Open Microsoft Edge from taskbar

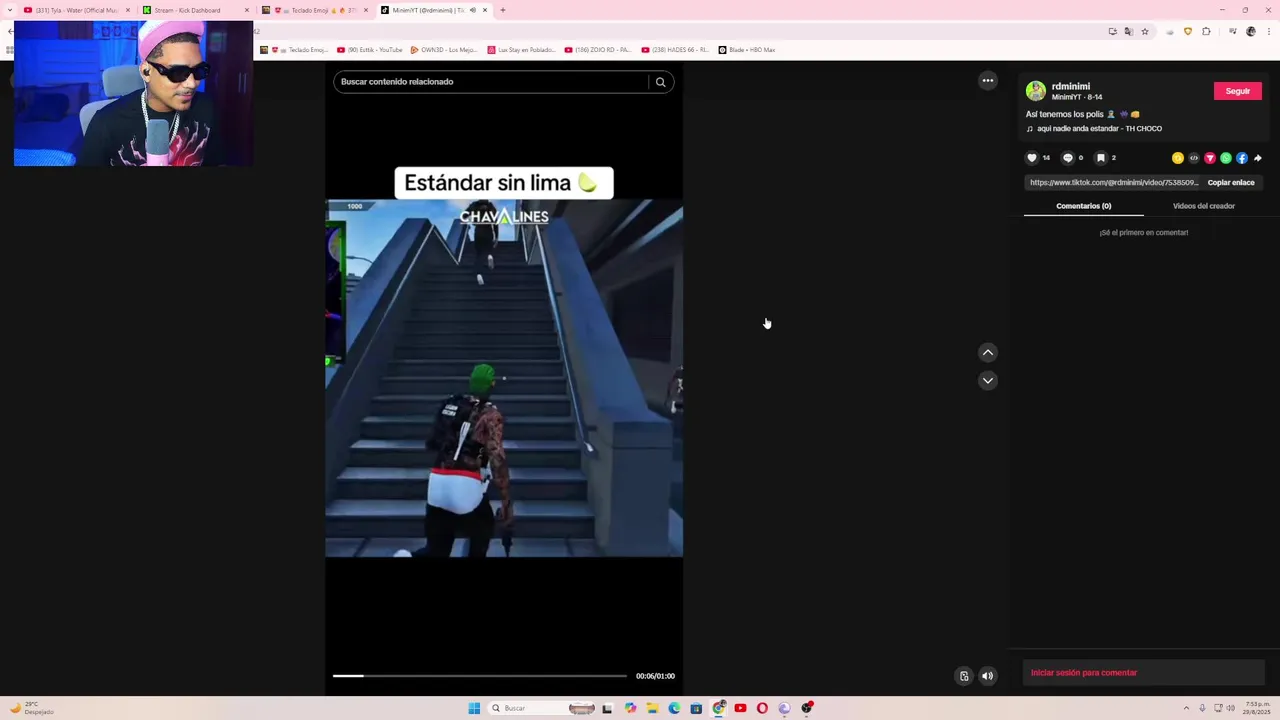[x=674, y=708]
